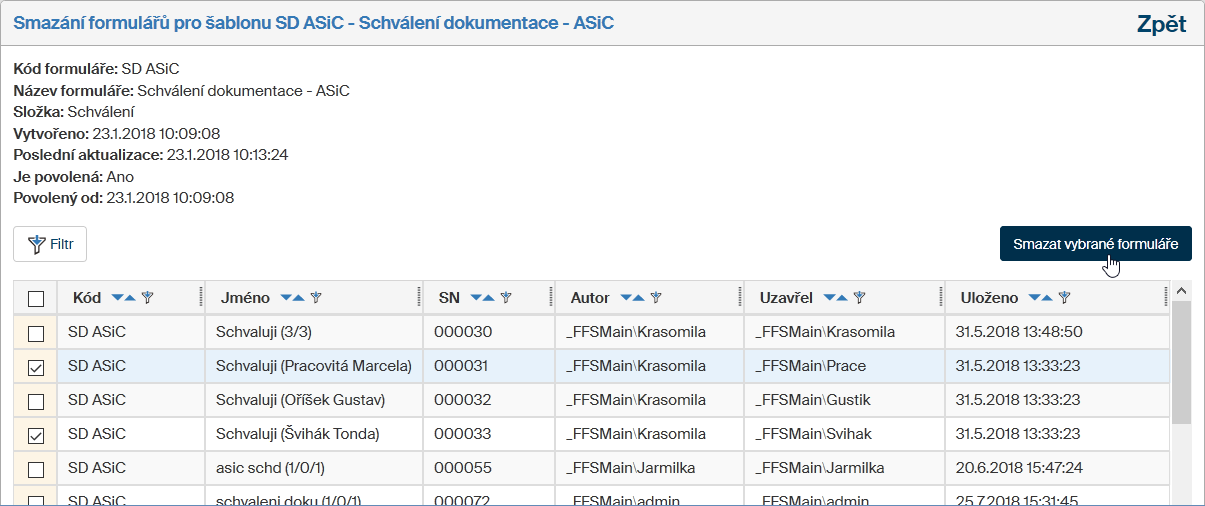This screenshot has width=1205, height=506.
Task: Sort SN column descending with down arrow
Action: tap(477, 298)
